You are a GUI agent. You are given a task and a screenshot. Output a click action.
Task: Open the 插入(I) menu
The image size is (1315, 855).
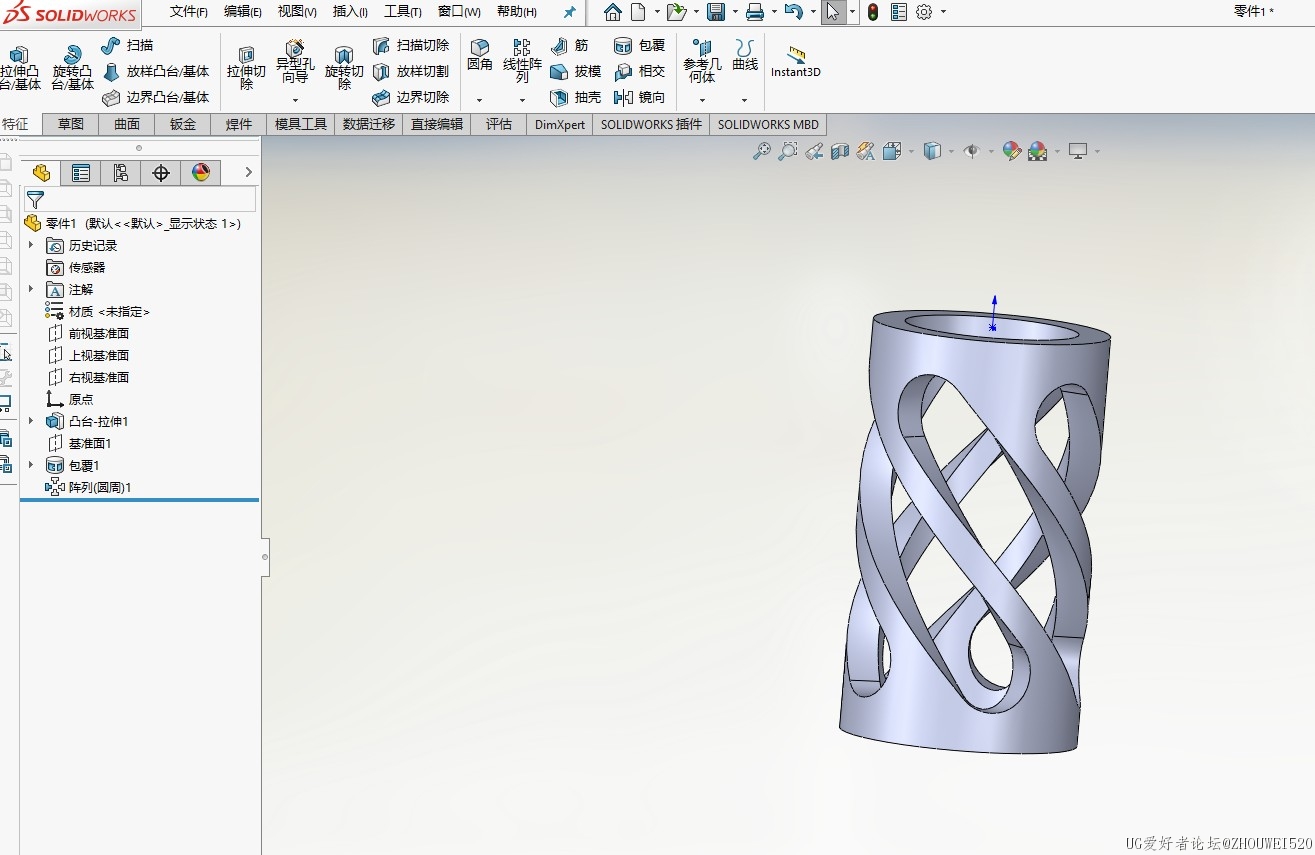(x=350, y=12)
